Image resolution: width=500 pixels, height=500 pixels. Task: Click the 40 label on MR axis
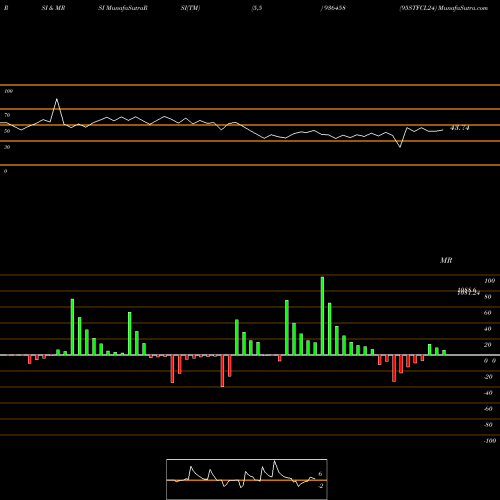488,329
